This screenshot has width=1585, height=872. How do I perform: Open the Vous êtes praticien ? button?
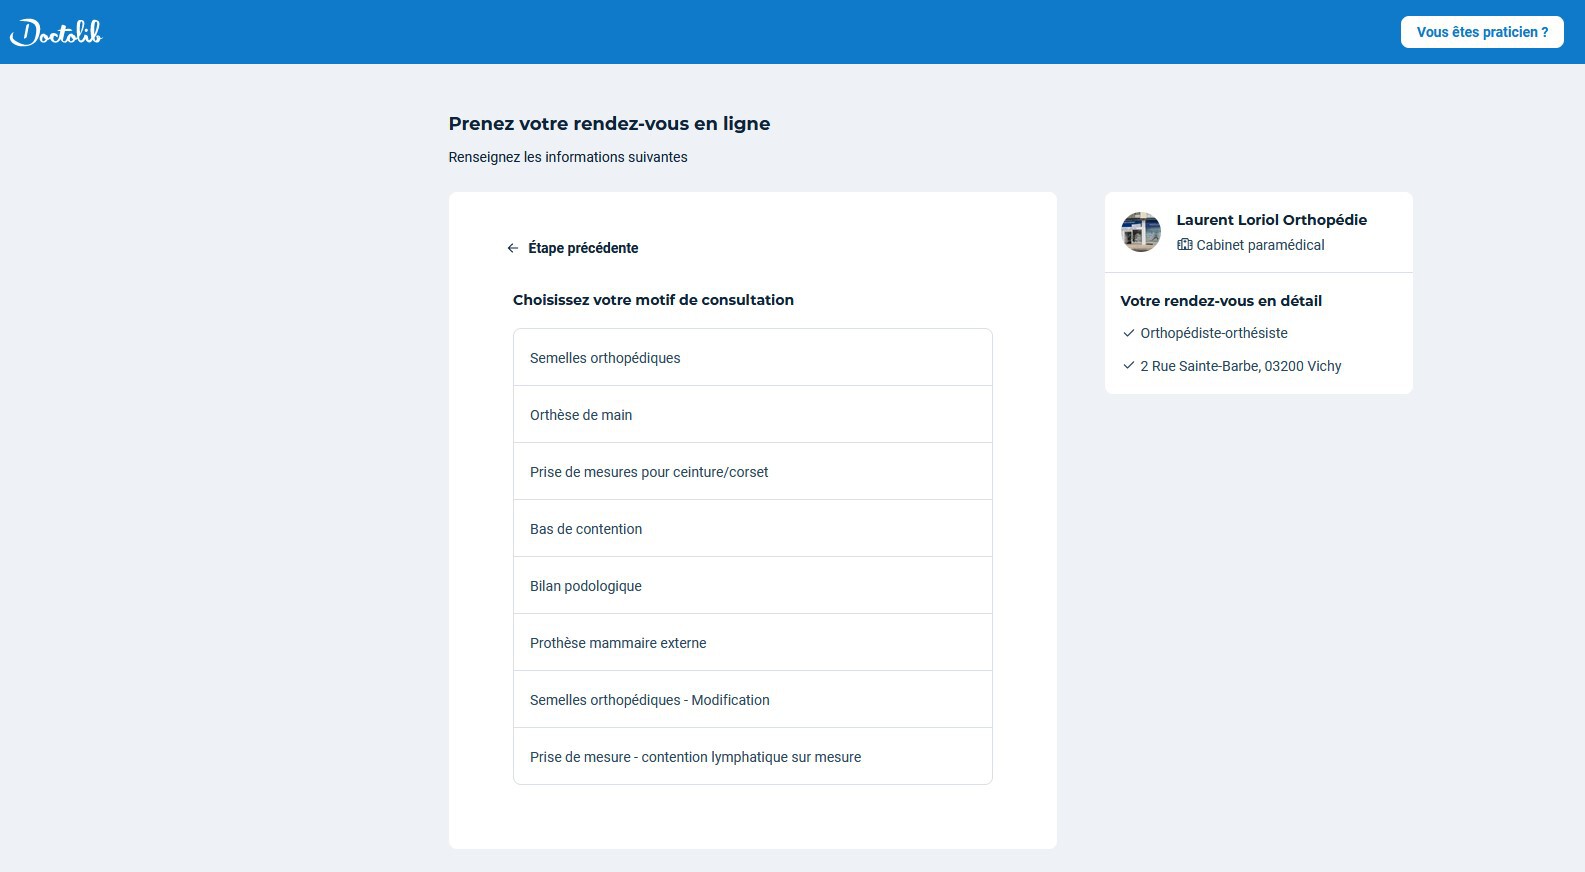click(x=1482, y=32)
